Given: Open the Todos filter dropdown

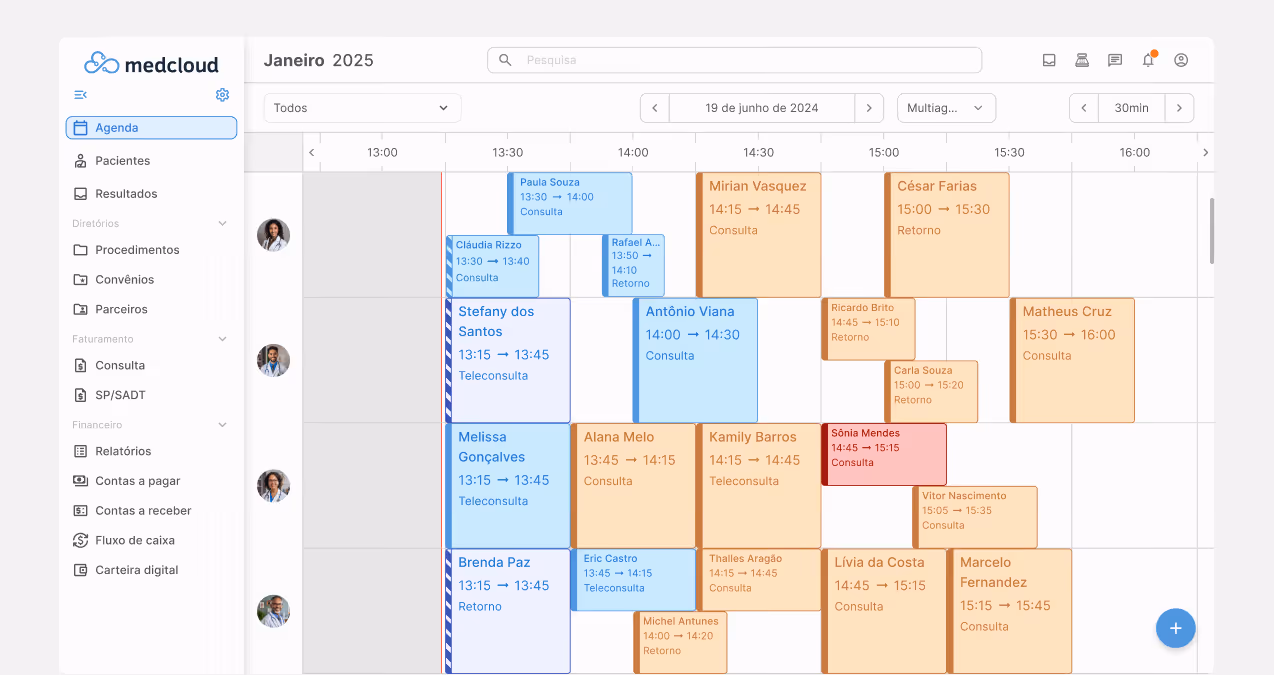Looking at the screenshot, I should 361,107.
